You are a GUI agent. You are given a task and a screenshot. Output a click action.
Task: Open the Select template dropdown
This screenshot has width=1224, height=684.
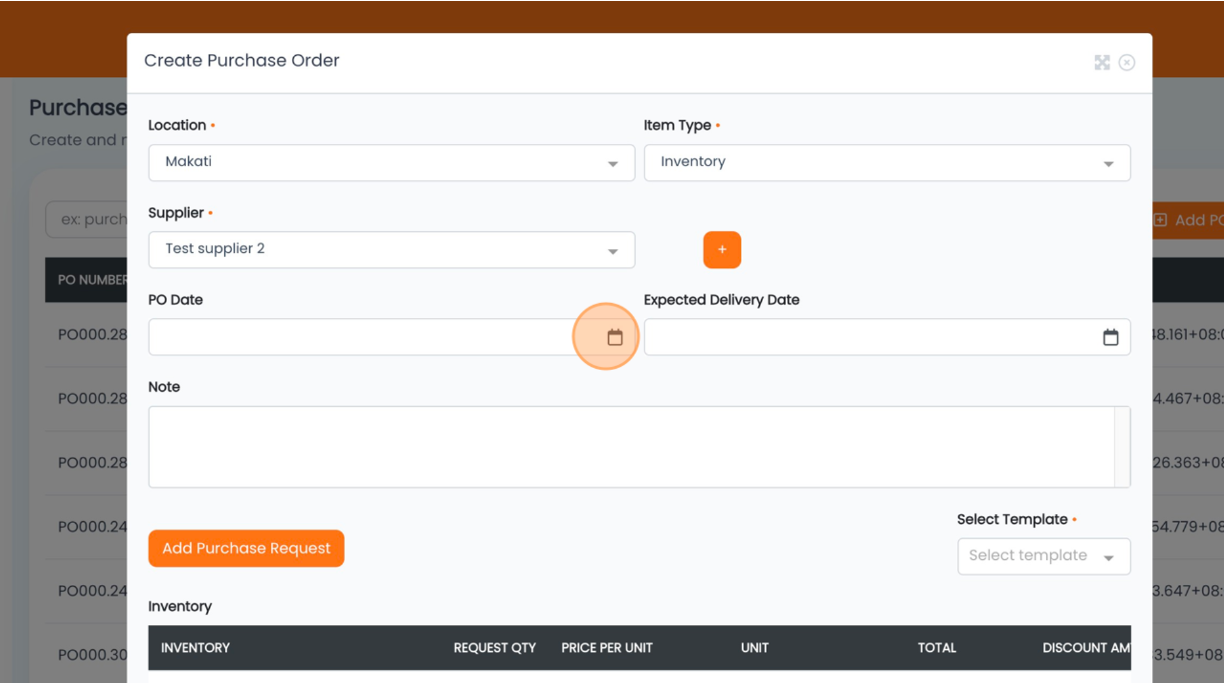point(1044,557)
